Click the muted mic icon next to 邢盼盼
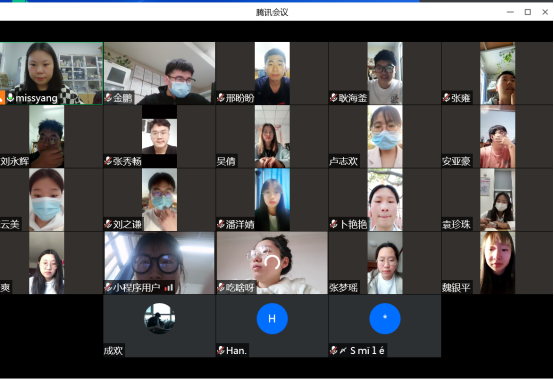This screenshot has width=554, height=380. click(x=221, y=98)
